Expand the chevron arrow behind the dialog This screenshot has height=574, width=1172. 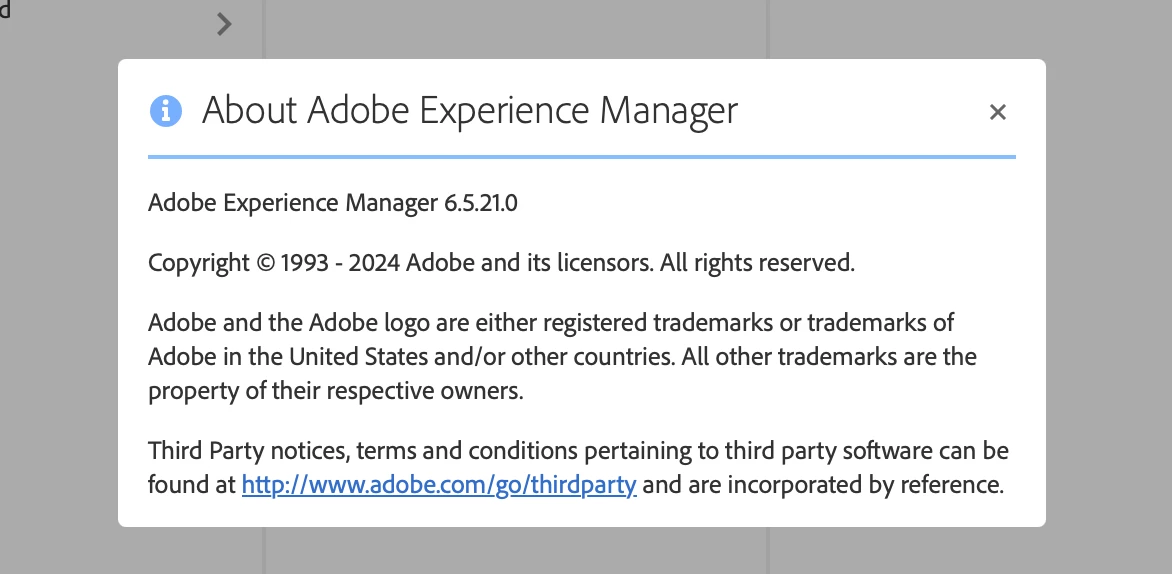pos(224,24)
